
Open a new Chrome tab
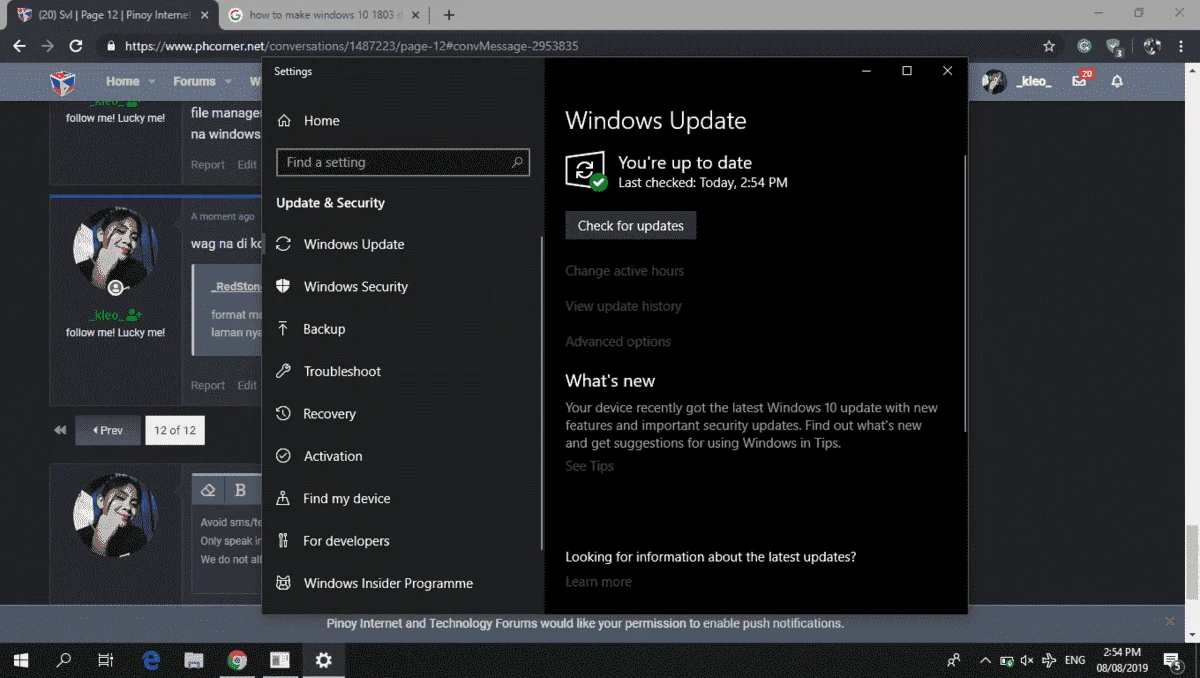[x=449, y=15]
